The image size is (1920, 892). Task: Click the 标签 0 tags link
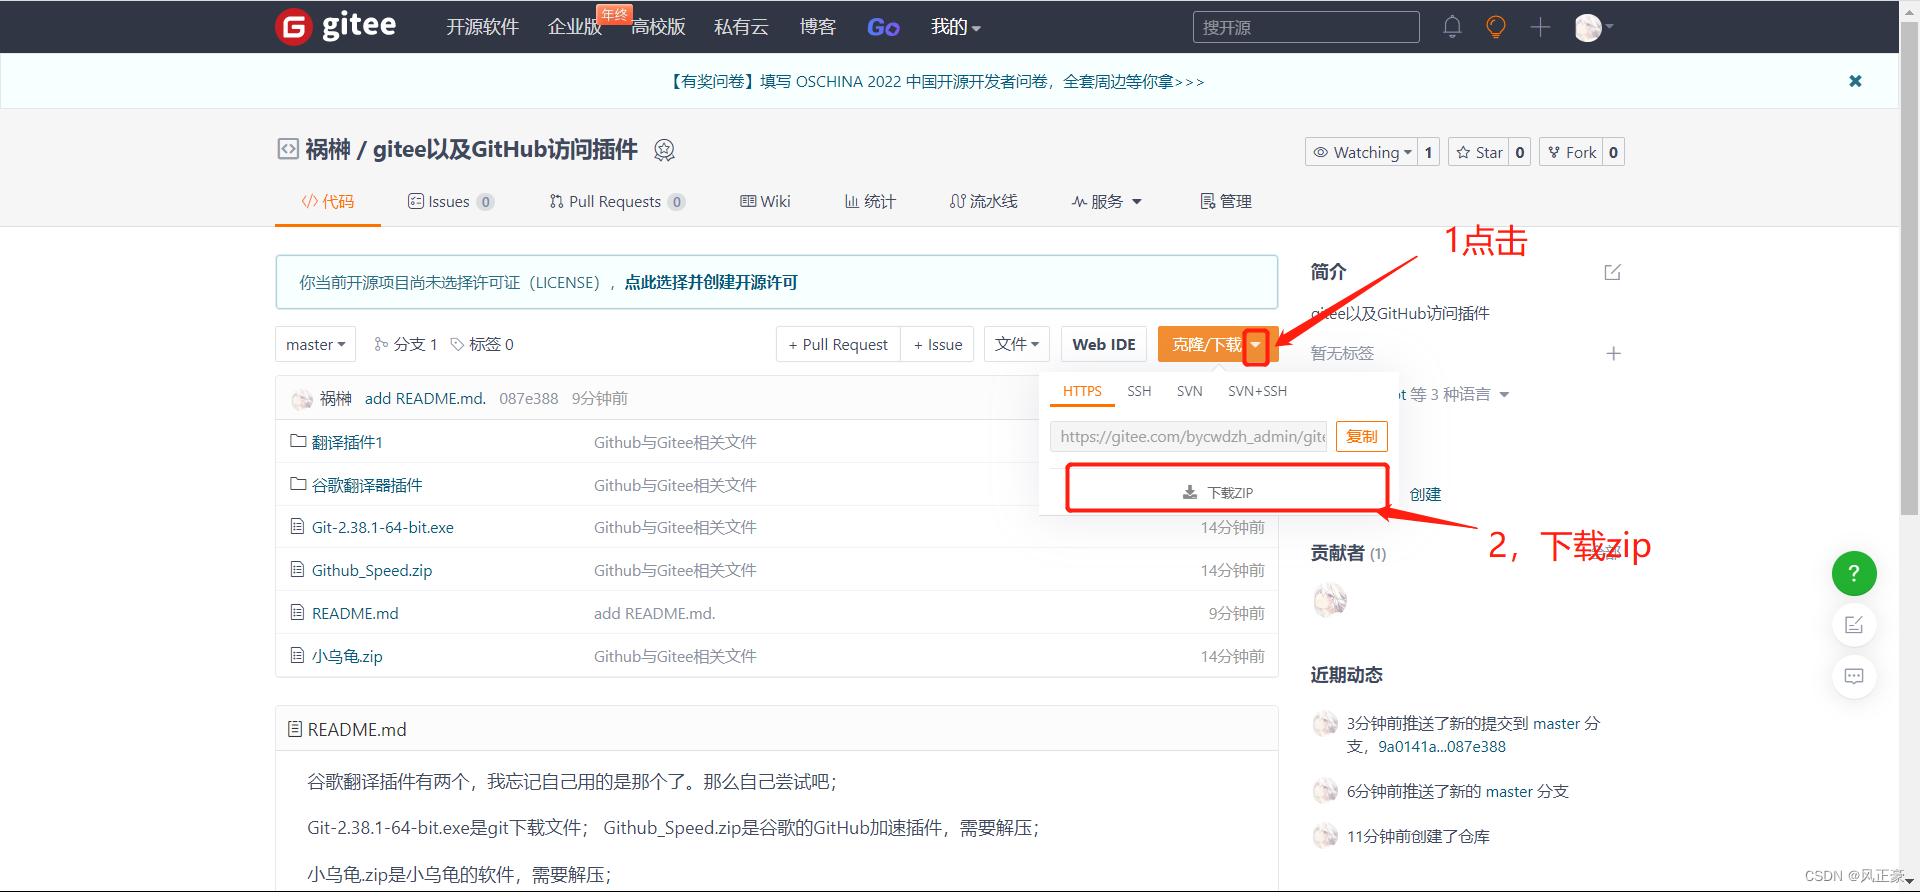pos(482,344)
